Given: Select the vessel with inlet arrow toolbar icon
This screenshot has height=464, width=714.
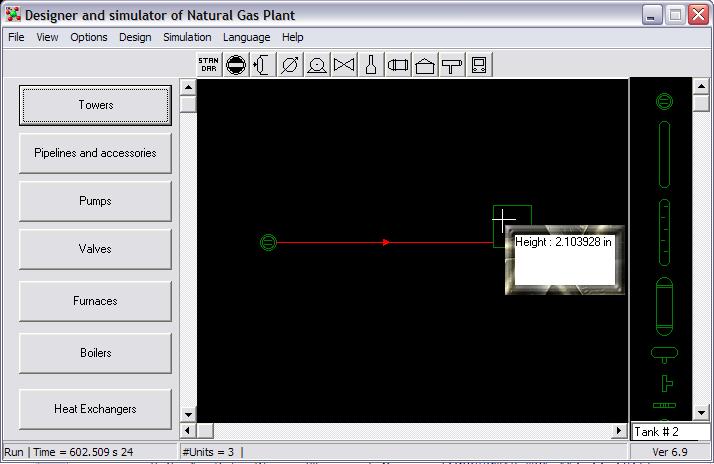Looking at the screenshot, I should pyautogui.click(x=263, y=65).
